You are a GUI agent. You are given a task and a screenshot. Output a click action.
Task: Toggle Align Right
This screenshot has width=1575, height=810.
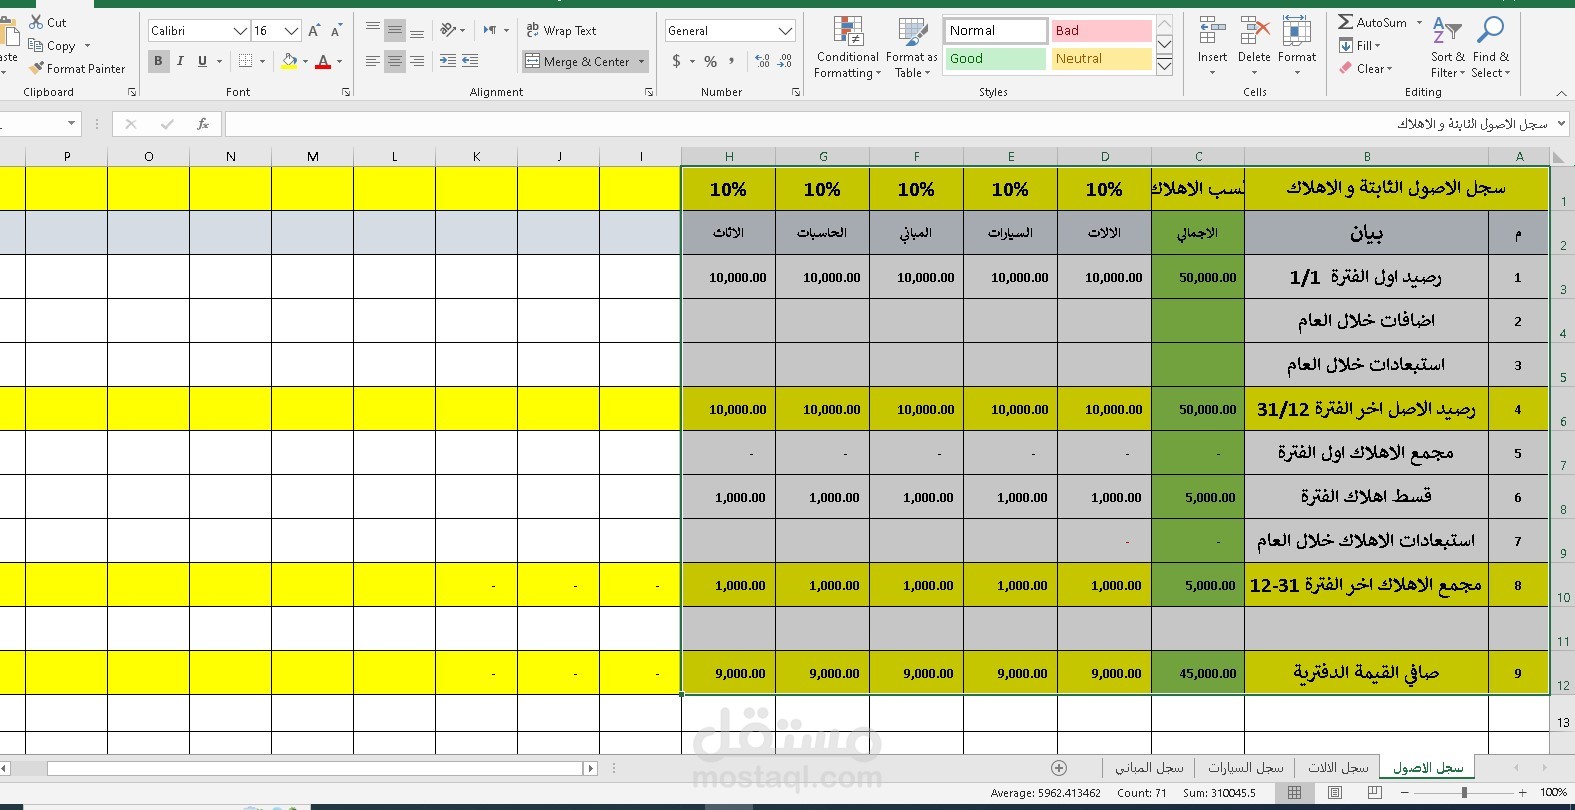click(417, 61)
